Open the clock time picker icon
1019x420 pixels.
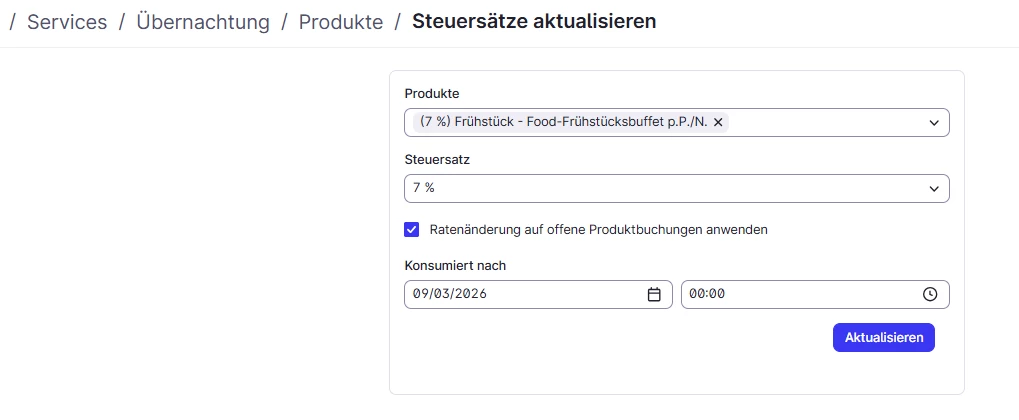pos(929,295)
